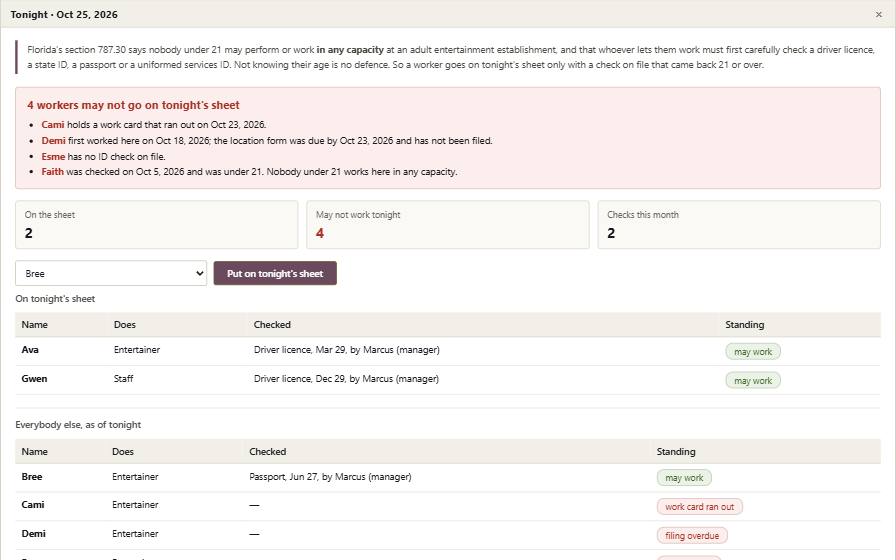This screenshot has width=896, height=560.
Task: Click the Everybody else, as of tonight label
Action: pyautogui.click(x=78, y=425)
